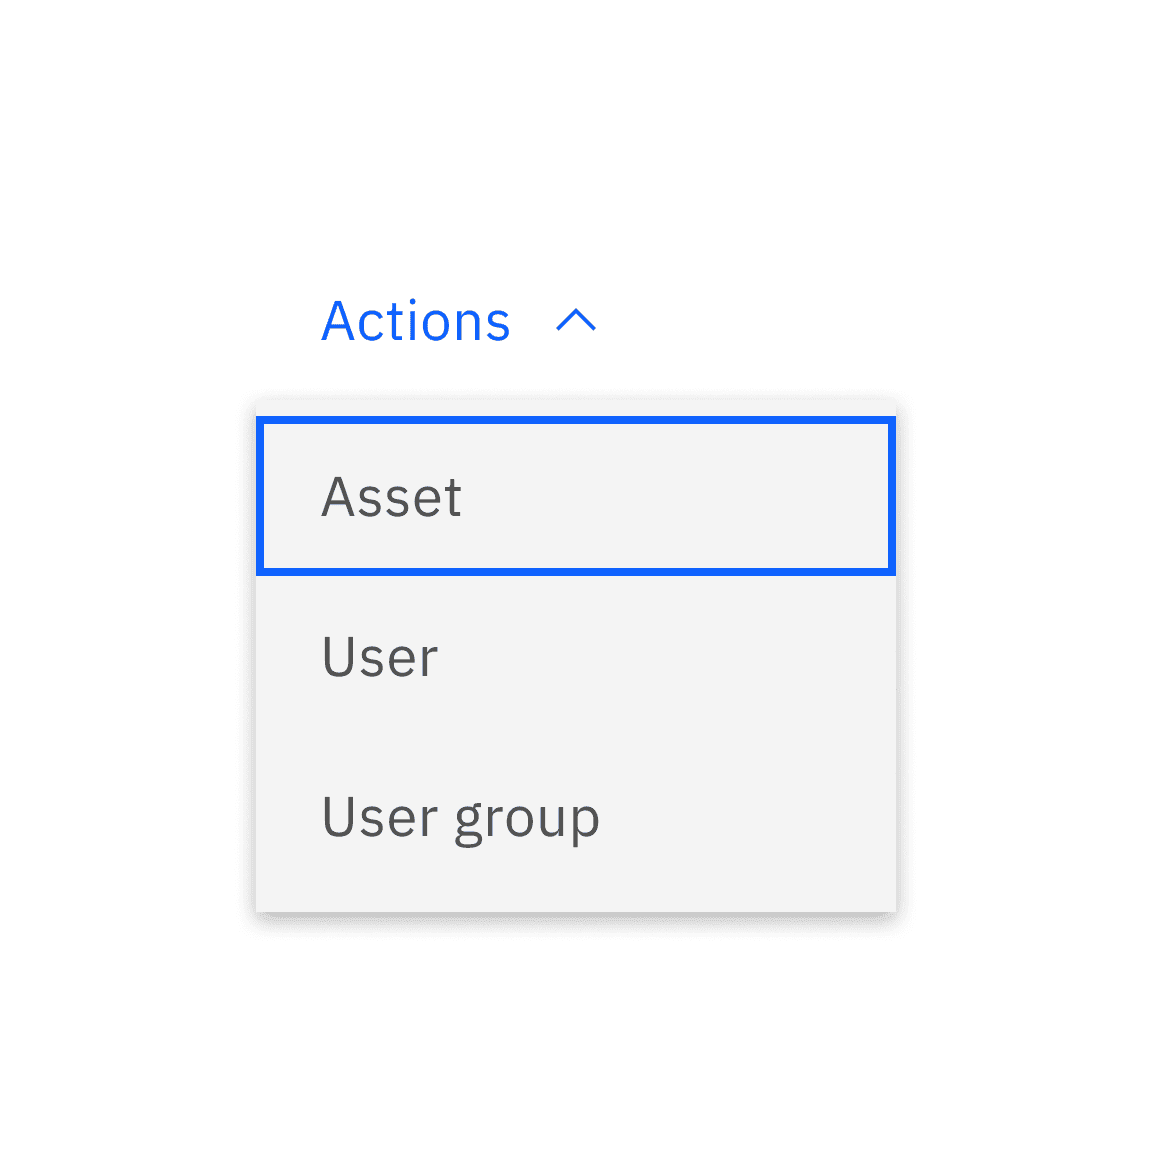Collapse the Actions dropdown via the chevron
The height and width of the screenshot is (1152, 1152).
pyautogui.click(x=576, y=322)
